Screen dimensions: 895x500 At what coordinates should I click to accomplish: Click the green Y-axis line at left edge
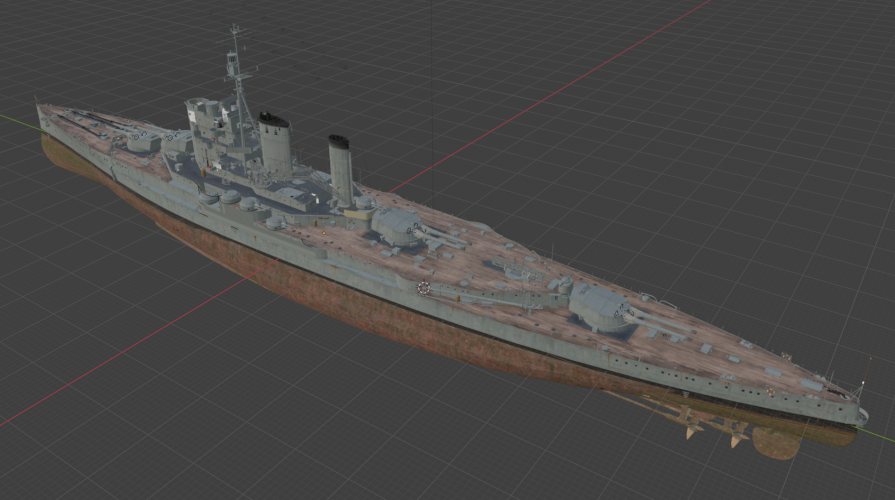coord(12,120)
